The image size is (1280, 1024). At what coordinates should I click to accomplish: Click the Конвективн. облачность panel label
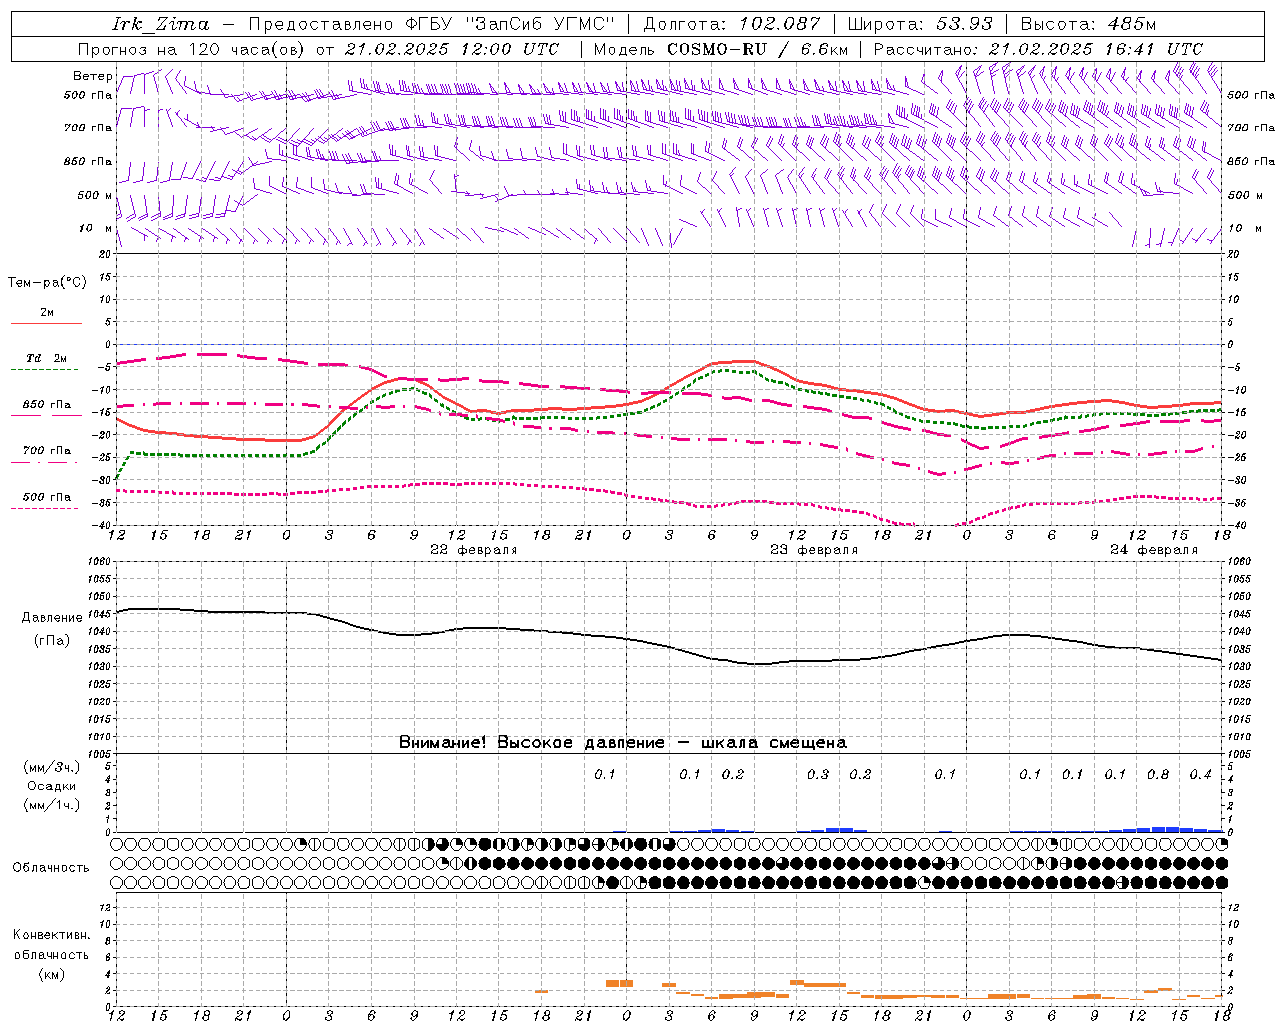(x=51, y=944)
